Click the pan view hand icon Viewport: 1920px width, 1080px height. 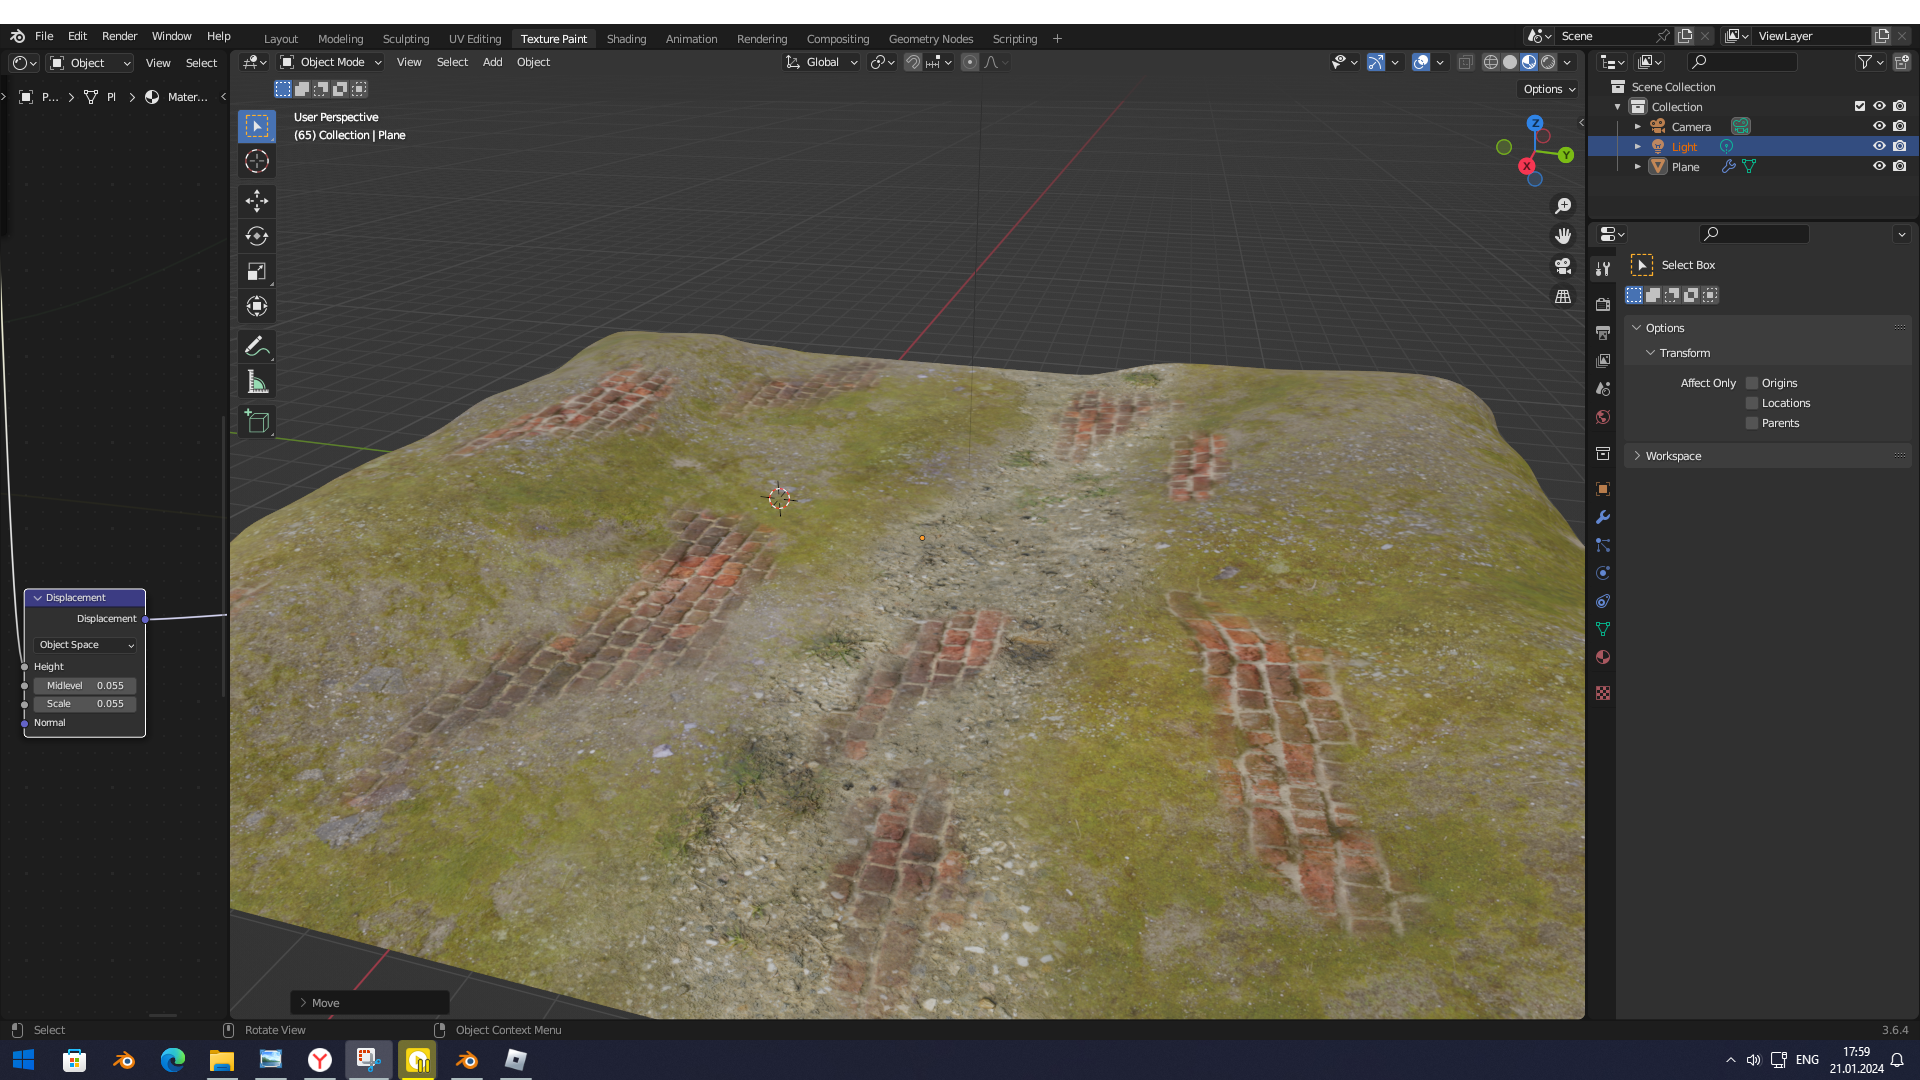1563,236
